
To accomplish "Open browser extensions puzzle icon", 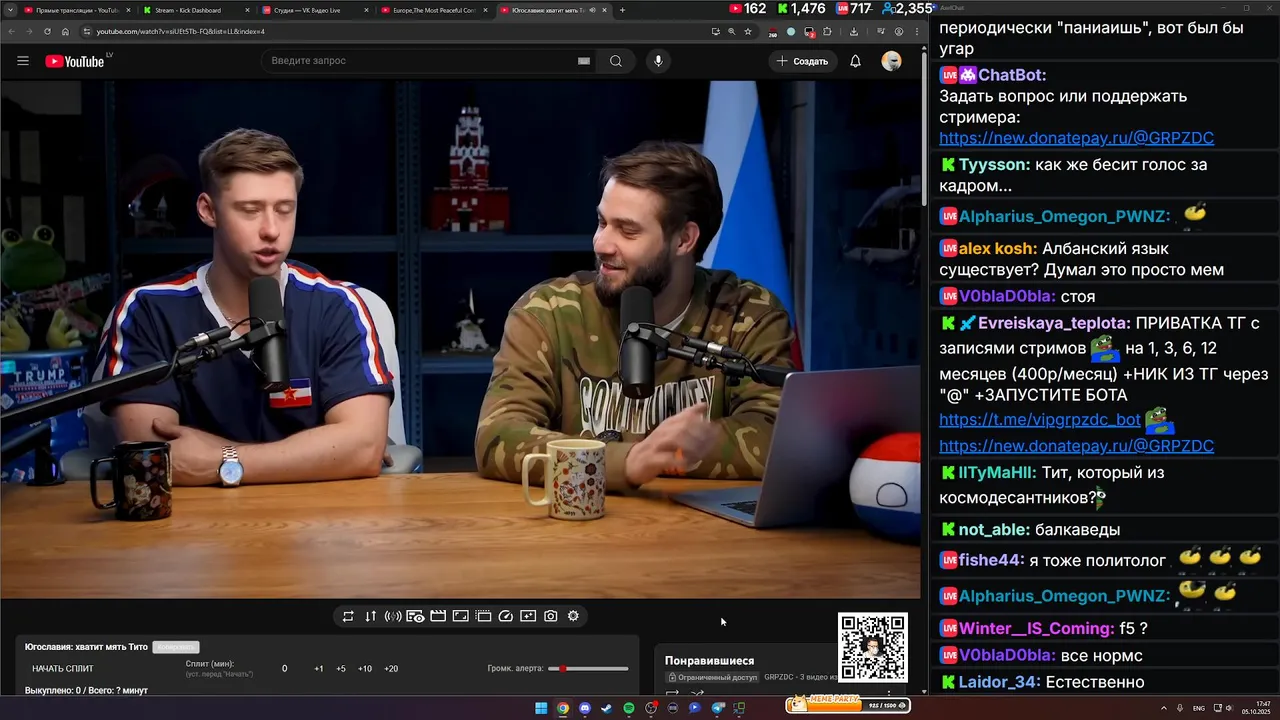I will [x=827, y=31].
